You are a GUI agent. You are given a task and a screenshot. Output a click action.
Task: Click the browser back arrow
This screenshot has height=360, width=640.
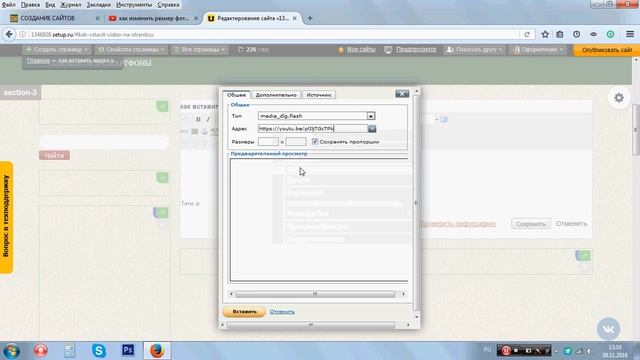point(9,35)
